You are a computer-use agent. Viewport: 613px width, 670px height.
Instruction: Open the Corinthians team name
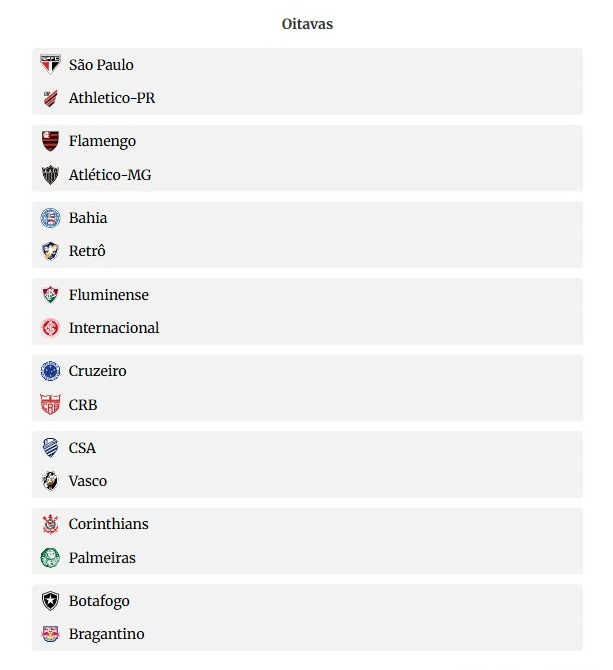point(109,524)
